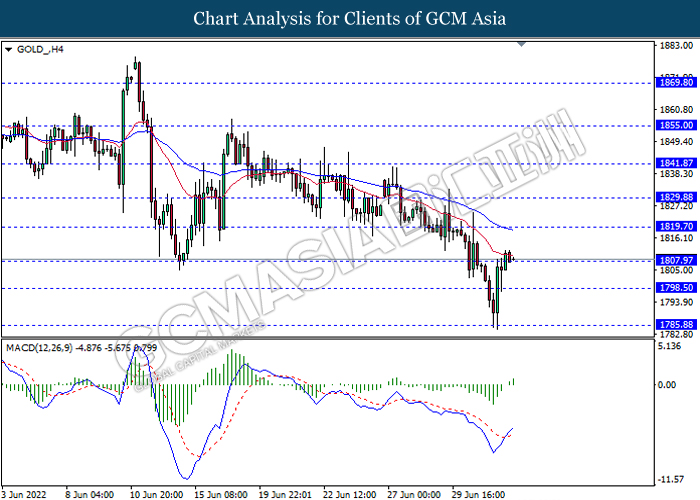Click the 1816.10 price scale value
The width and height of the screenshot is (700, 500).
pos(676,238)
